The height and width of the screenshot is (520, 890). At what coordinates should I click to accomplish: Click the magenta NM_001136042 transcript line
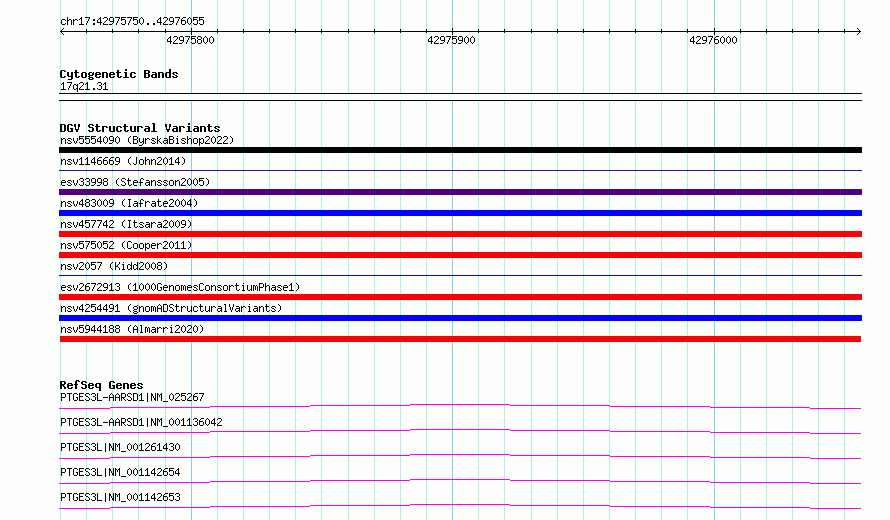[x=460, y=431]
